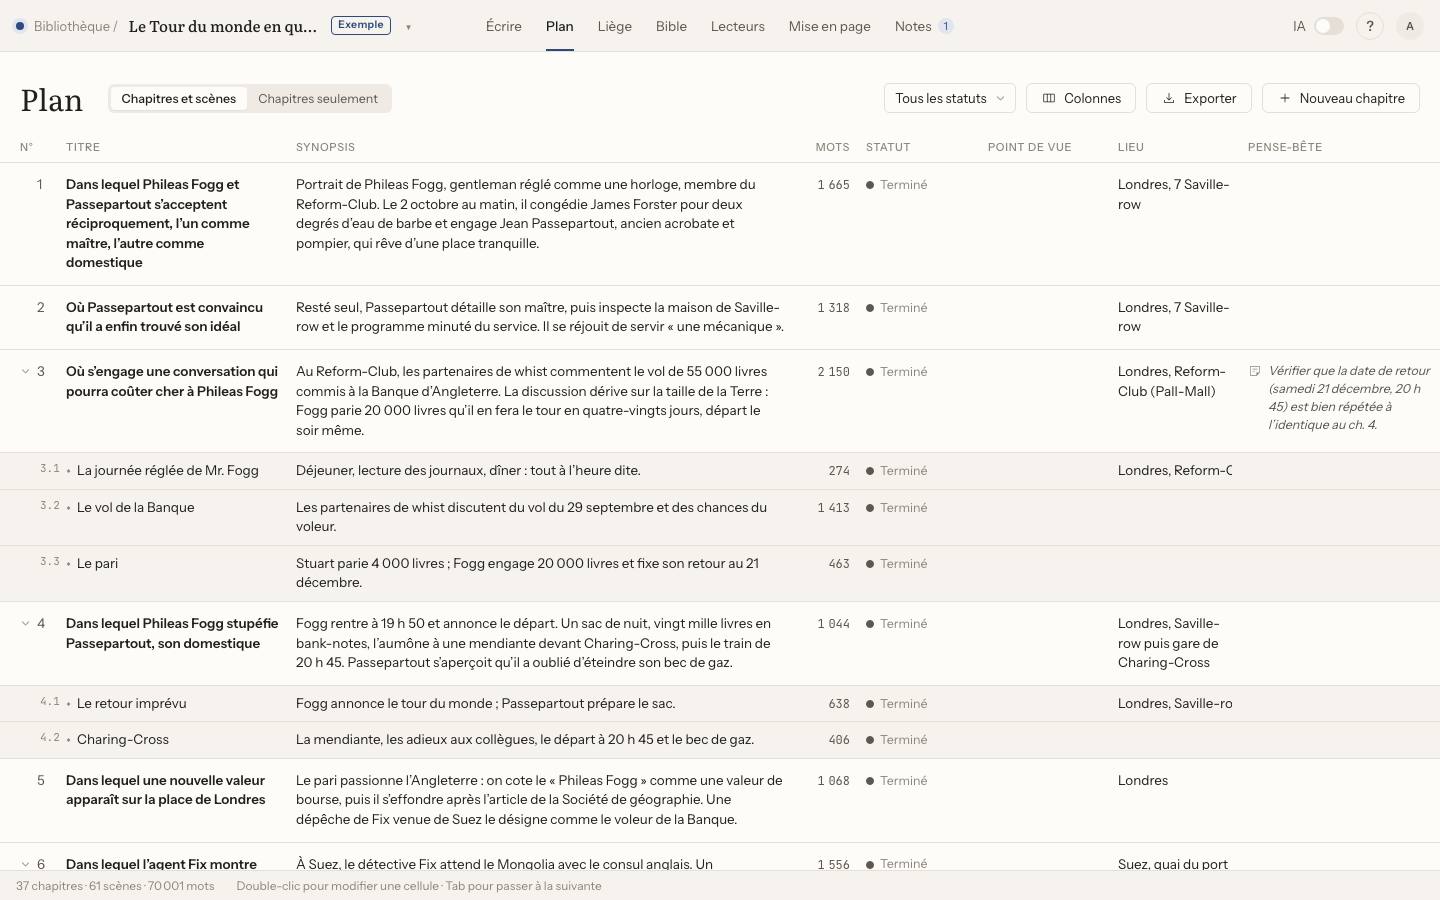The image size is (1440, 900).
Task: Open the user avatar A menu
Action: [1410, 26]
